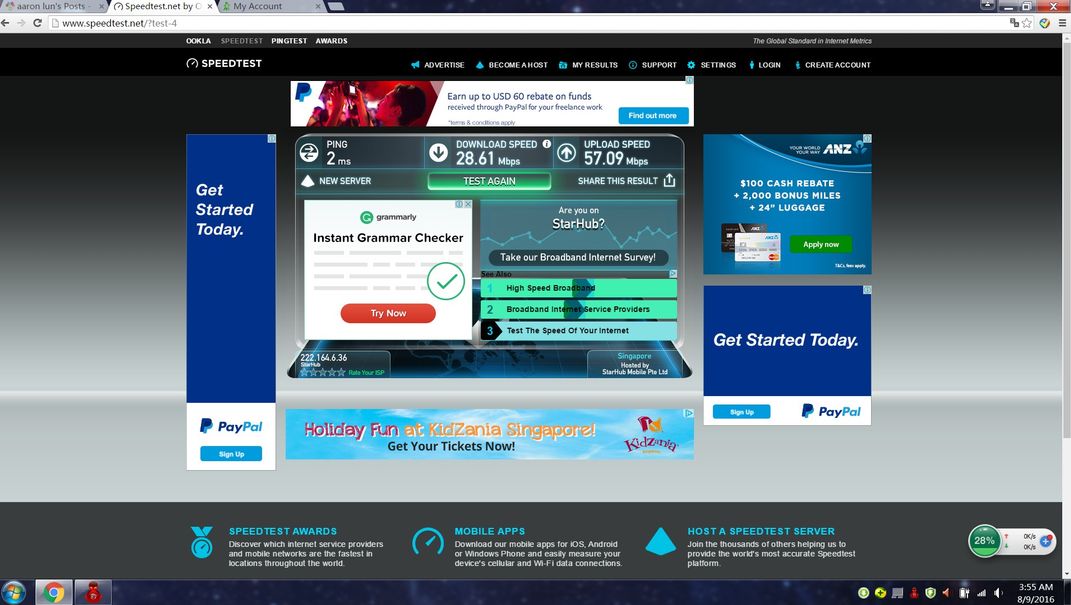Open a new browser tab
Viewport: 1071px width, 605px height.
335,6
